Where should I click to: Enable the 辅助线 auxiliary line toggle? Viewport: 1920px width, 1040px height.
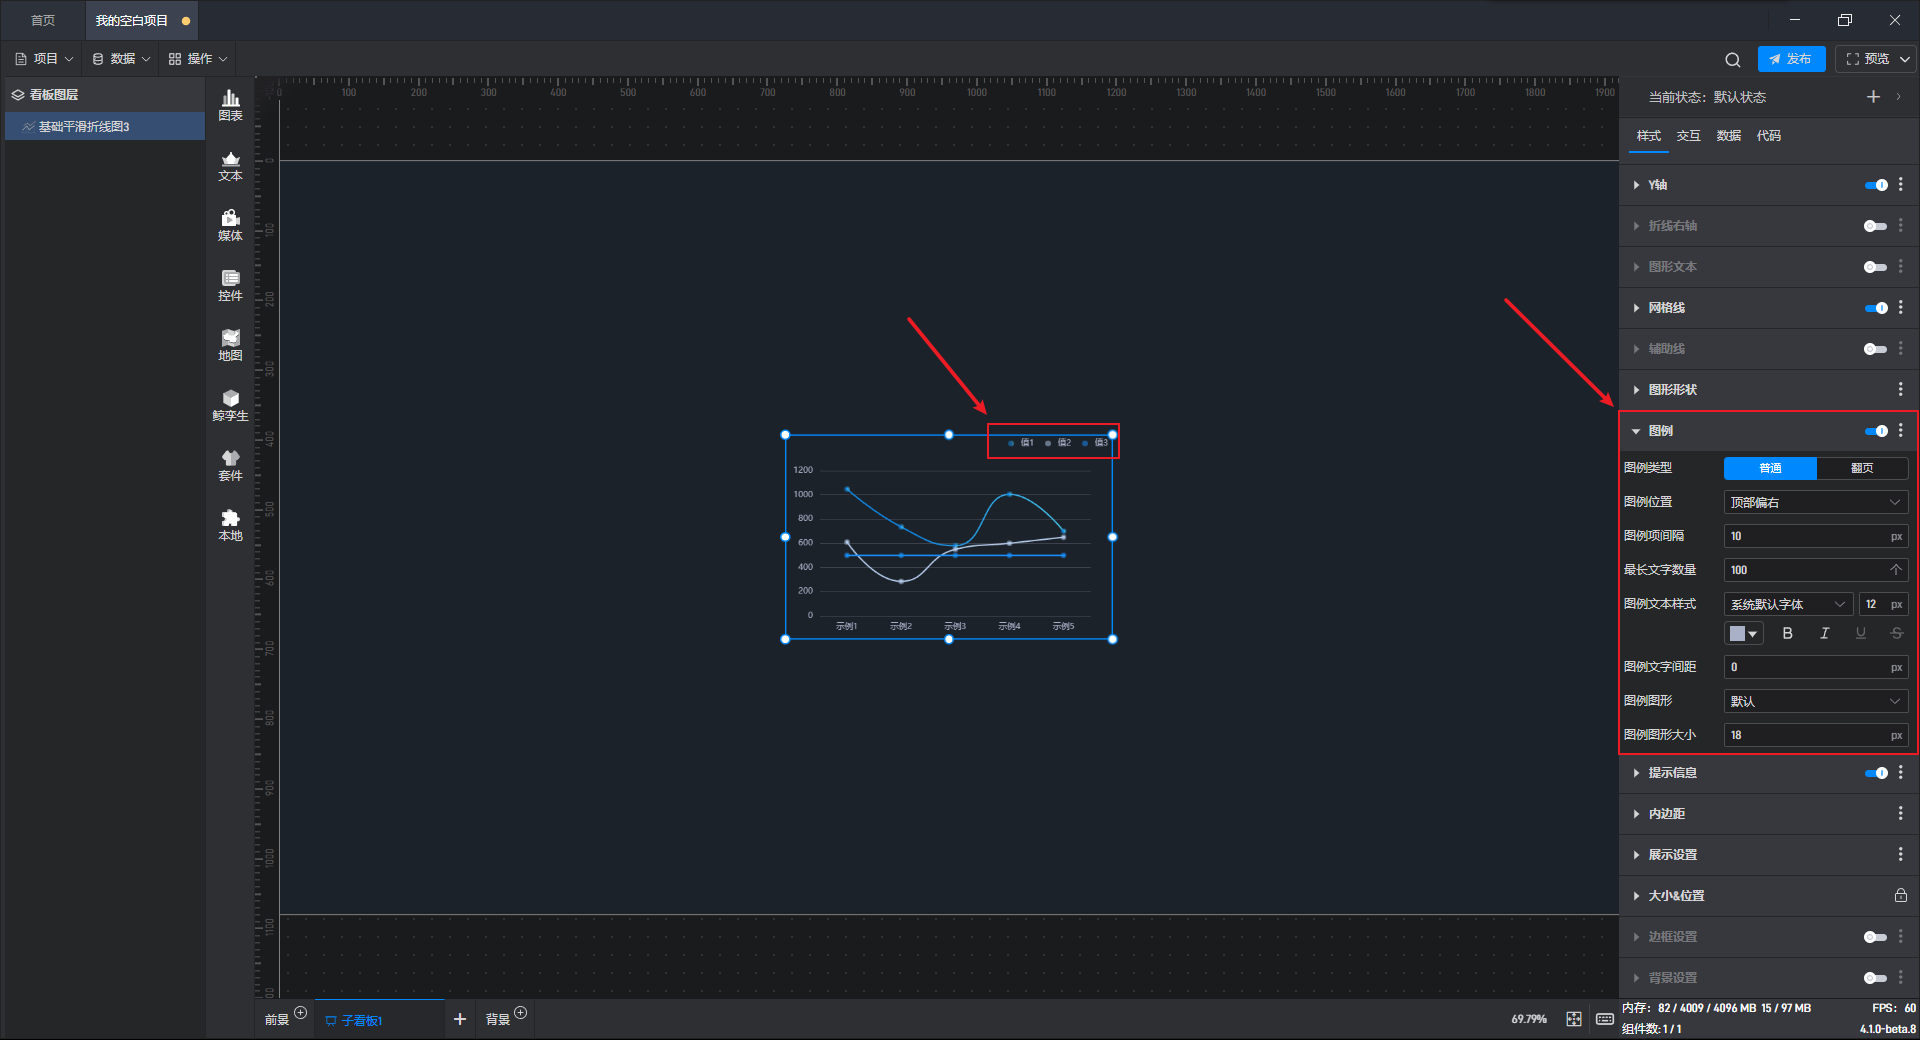(1876, 349)
